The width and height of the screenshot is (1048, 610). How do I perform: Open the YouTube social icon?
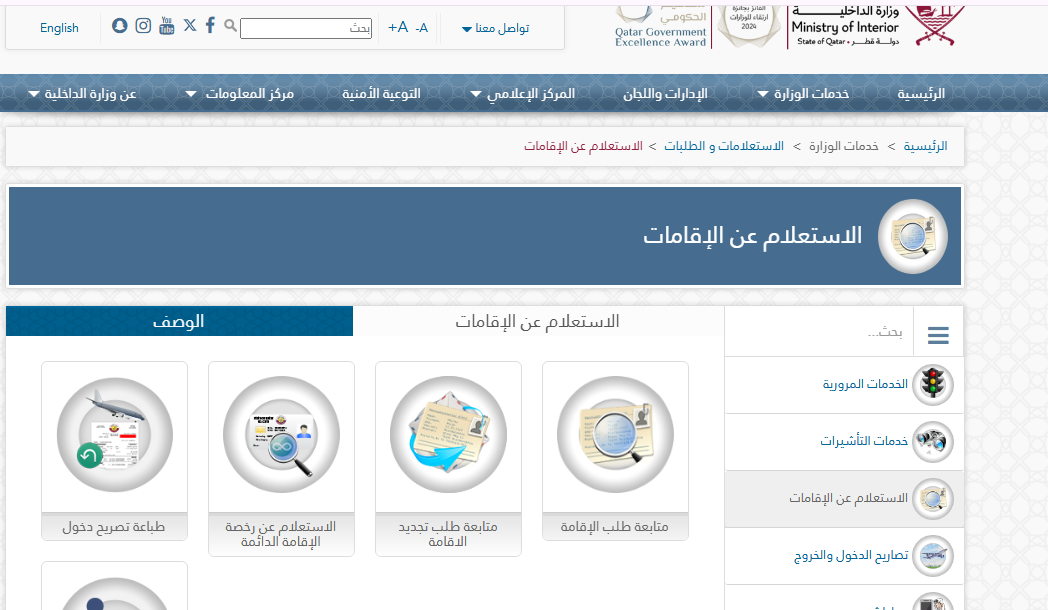(166, 25)
